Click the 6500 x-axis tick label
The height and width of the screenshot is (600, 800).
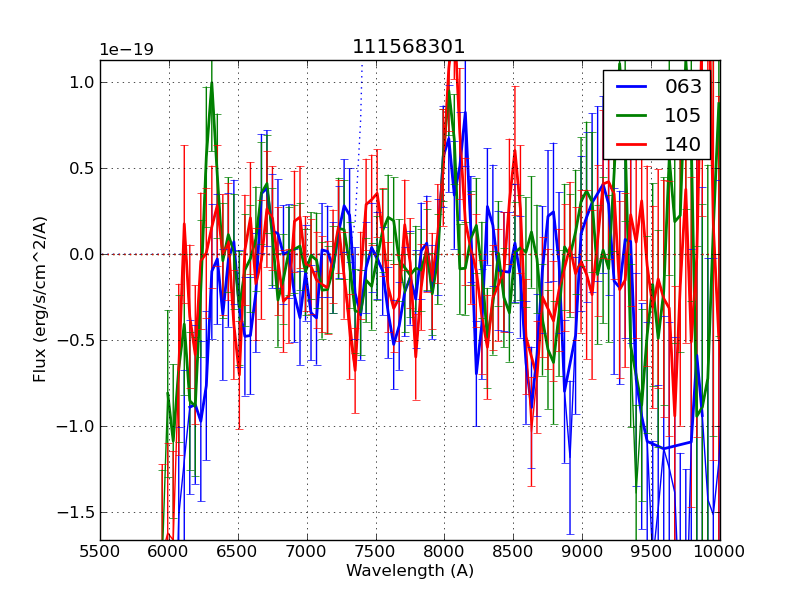point(238,552)
